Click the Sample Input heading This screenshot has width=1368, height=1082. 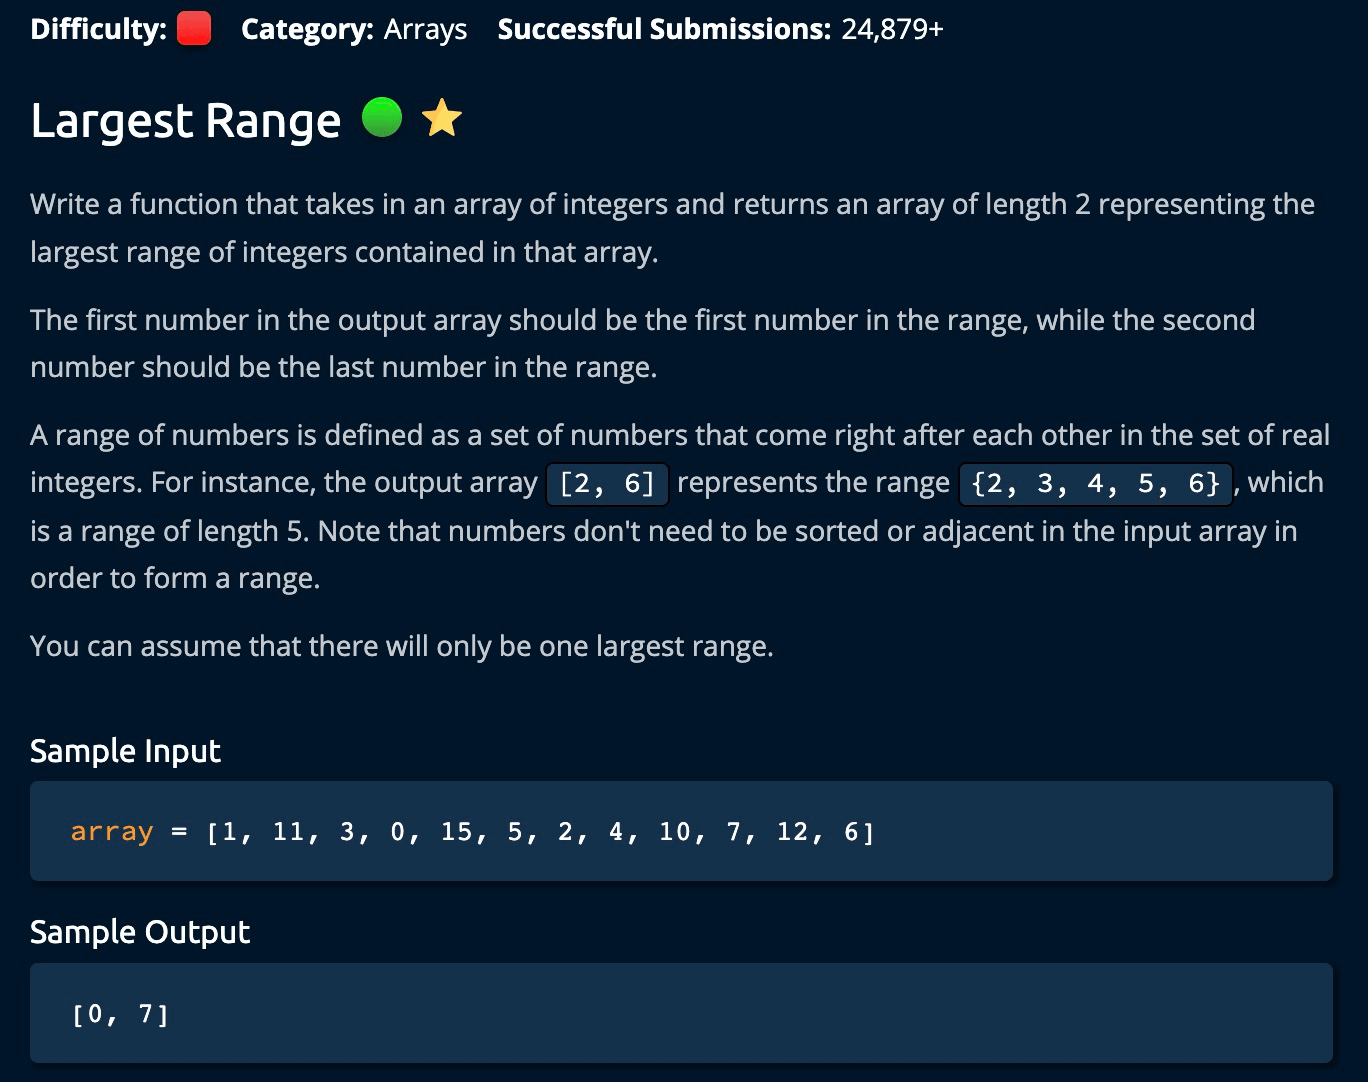pyautogui.click(x=125, y=751)
